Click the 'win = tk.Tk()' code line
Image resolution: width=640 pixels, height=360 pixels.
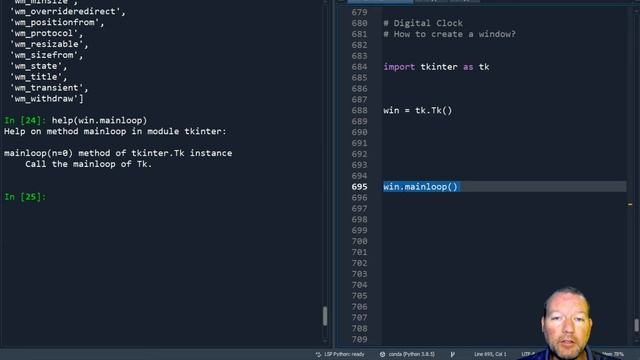[x=418, y=111]
